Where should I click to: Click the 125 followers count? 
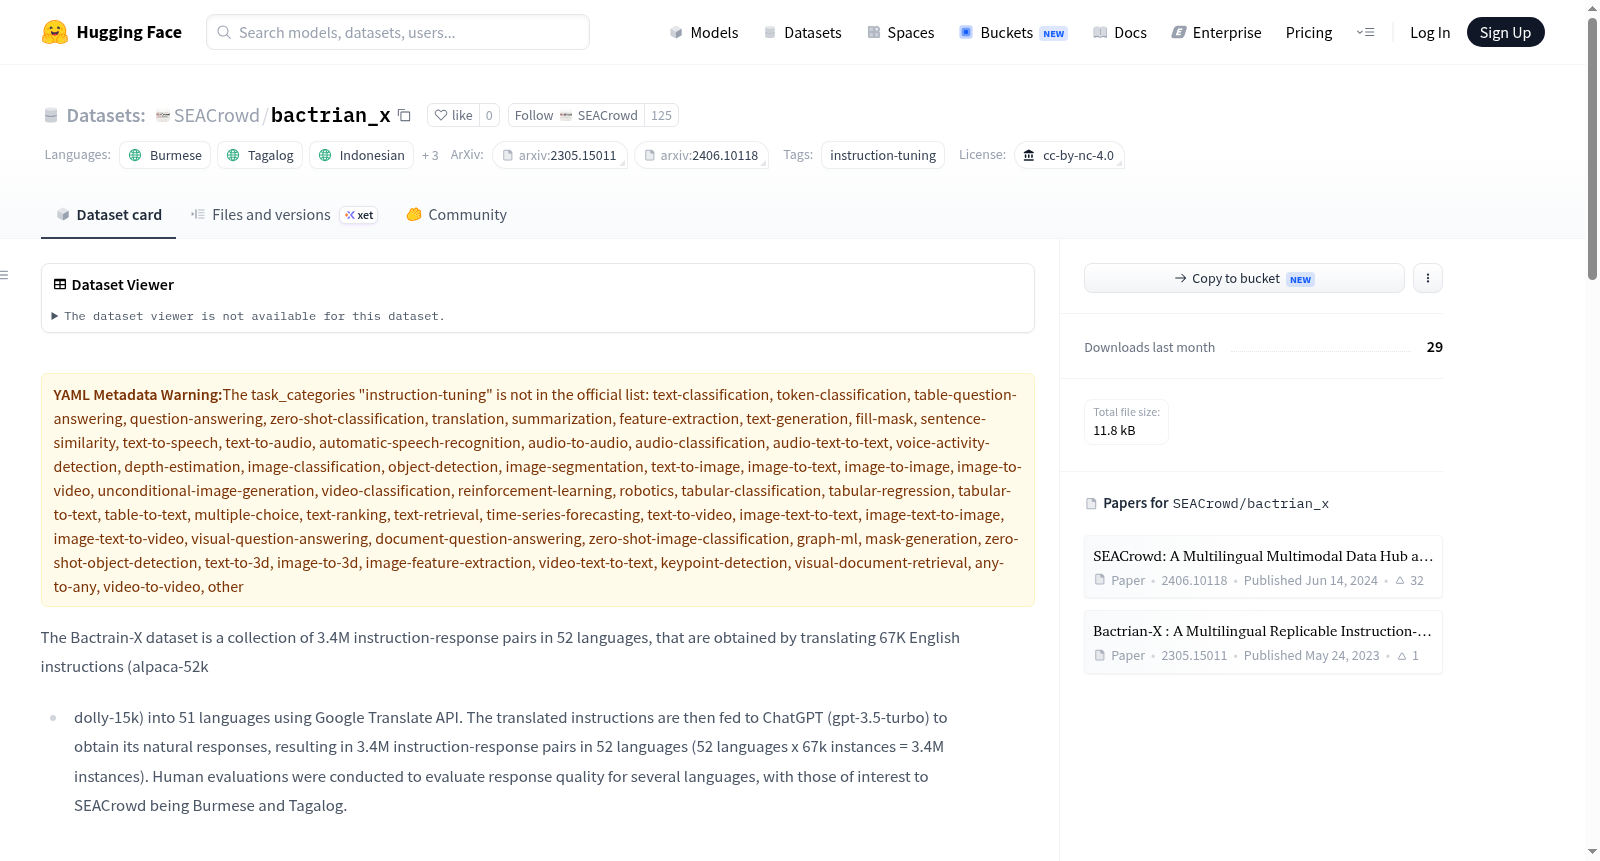(661, 115)
